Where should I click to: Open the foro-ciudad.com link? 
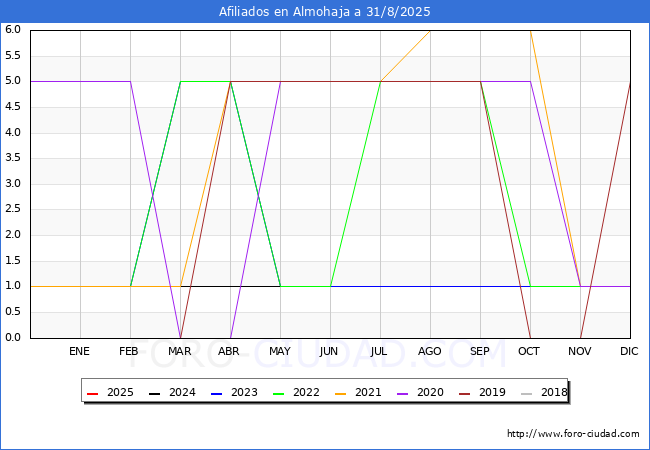[x=573, y=434]
